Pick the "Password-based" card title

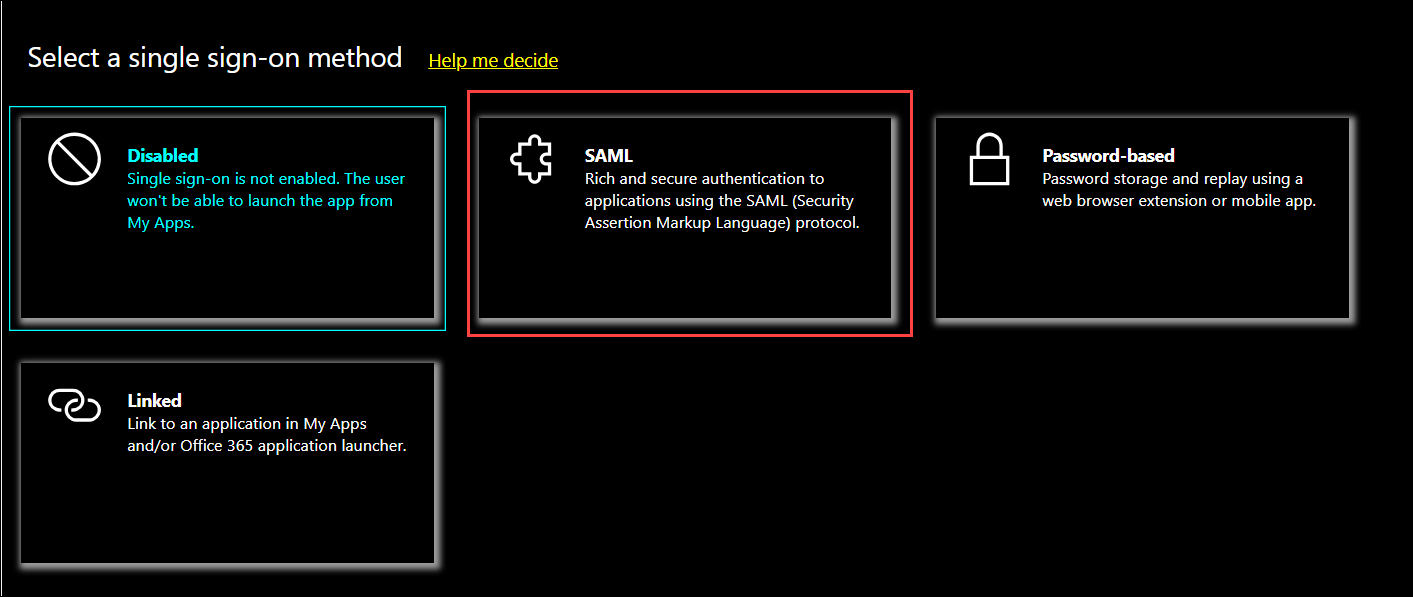point(1108,156)
